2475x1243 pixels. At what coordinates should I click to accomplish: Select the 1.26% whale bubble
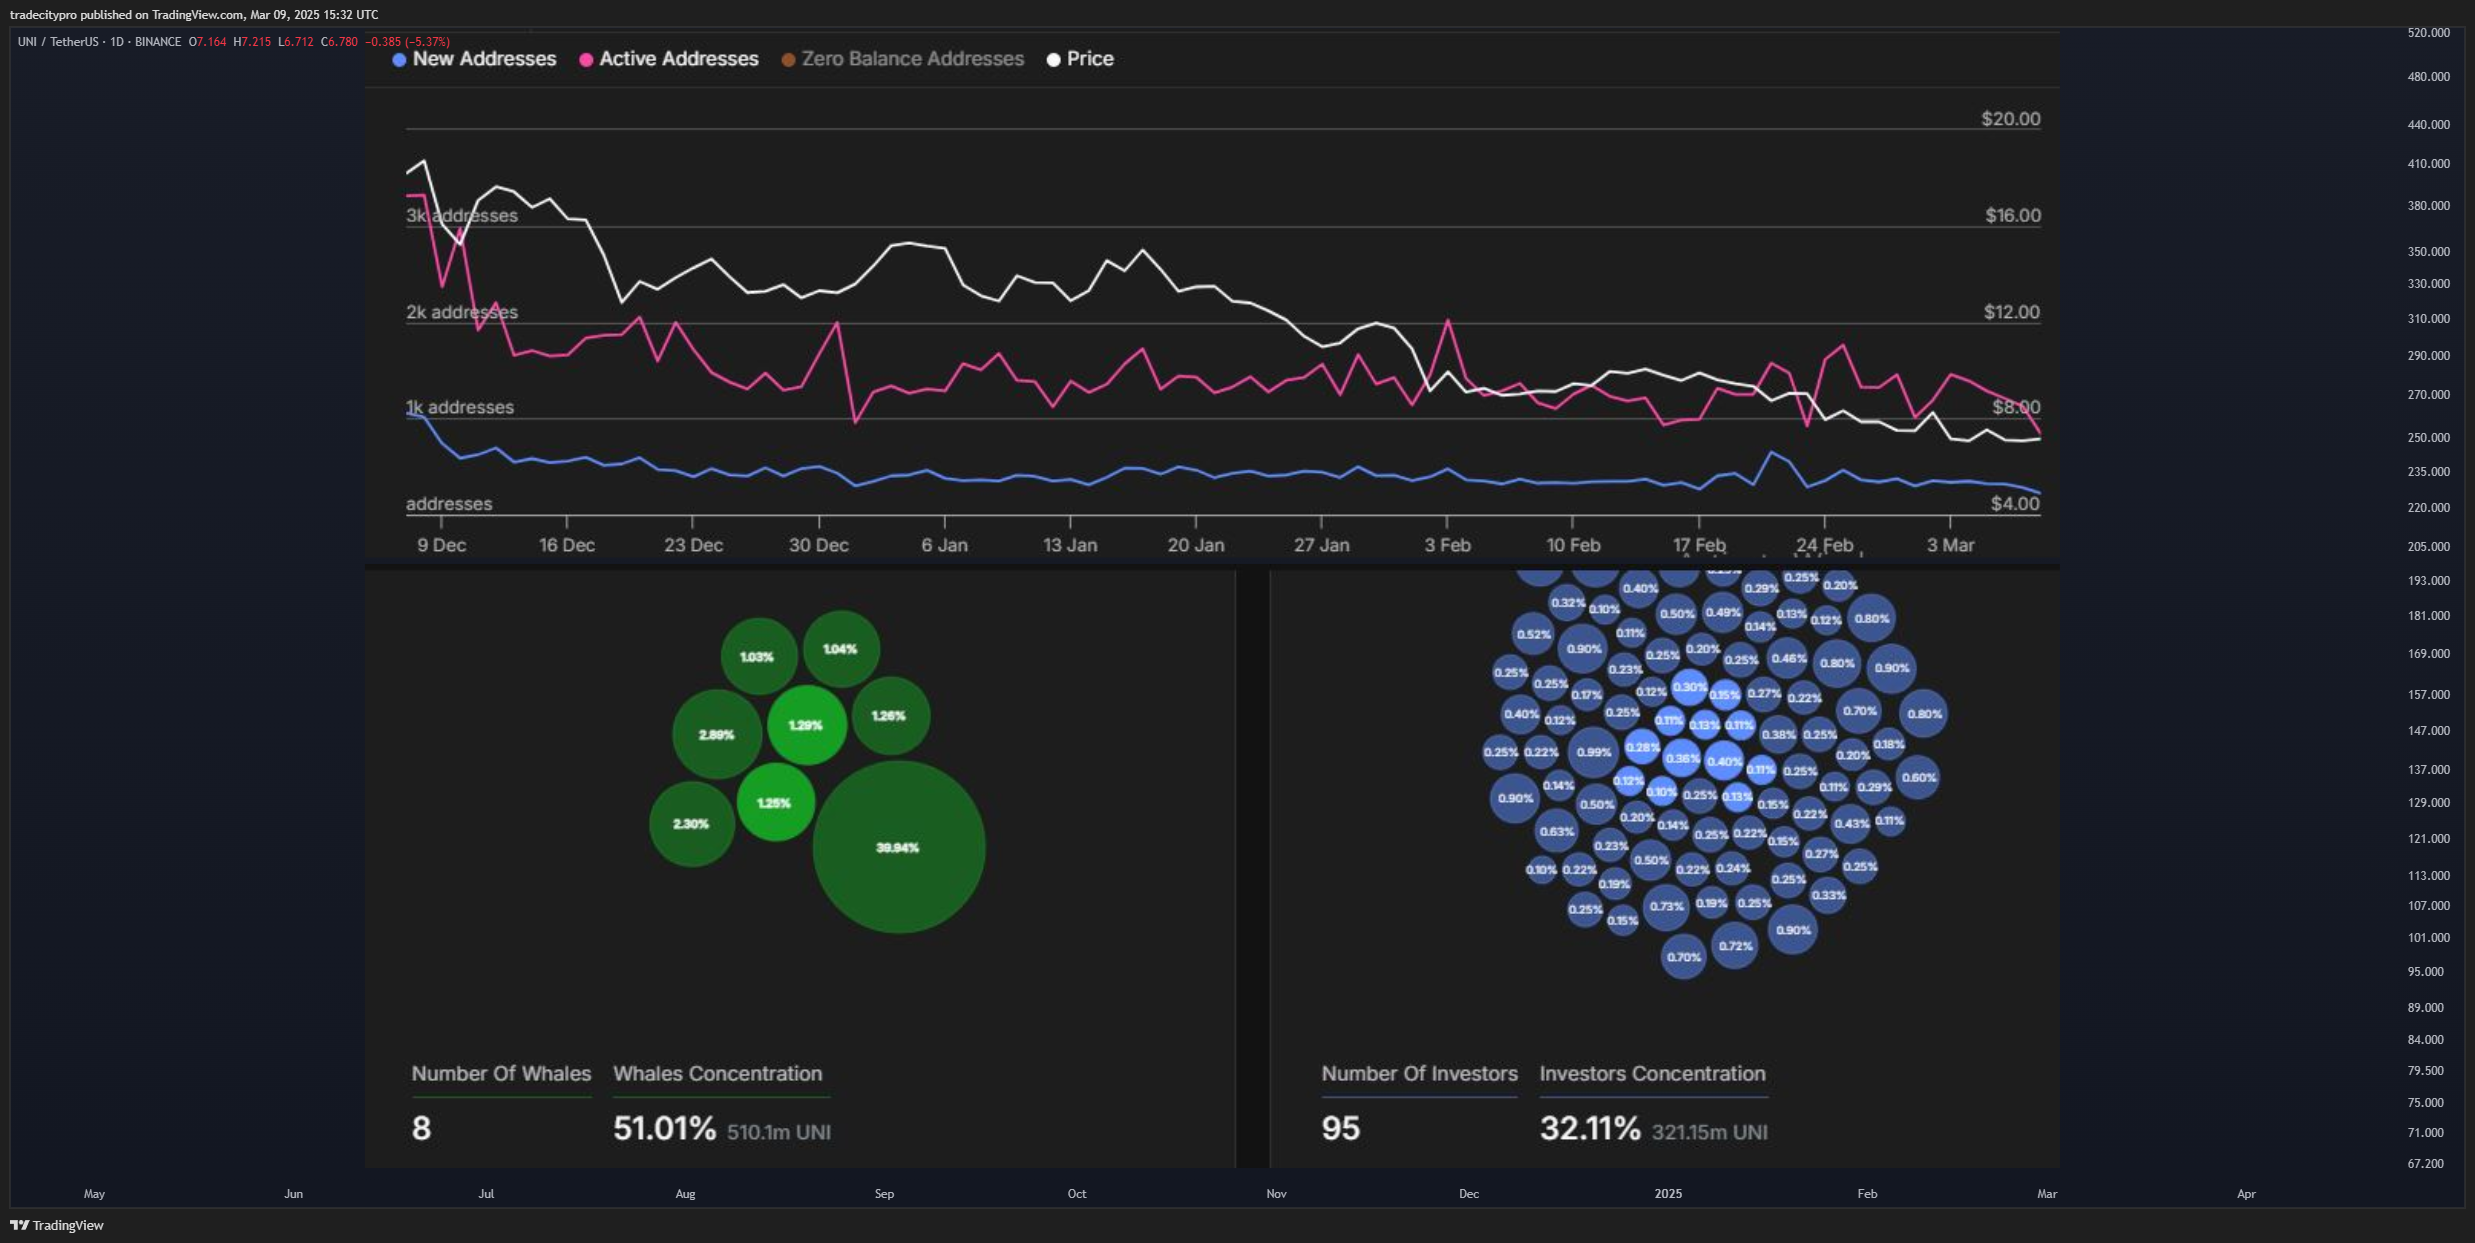pos(889,715)
